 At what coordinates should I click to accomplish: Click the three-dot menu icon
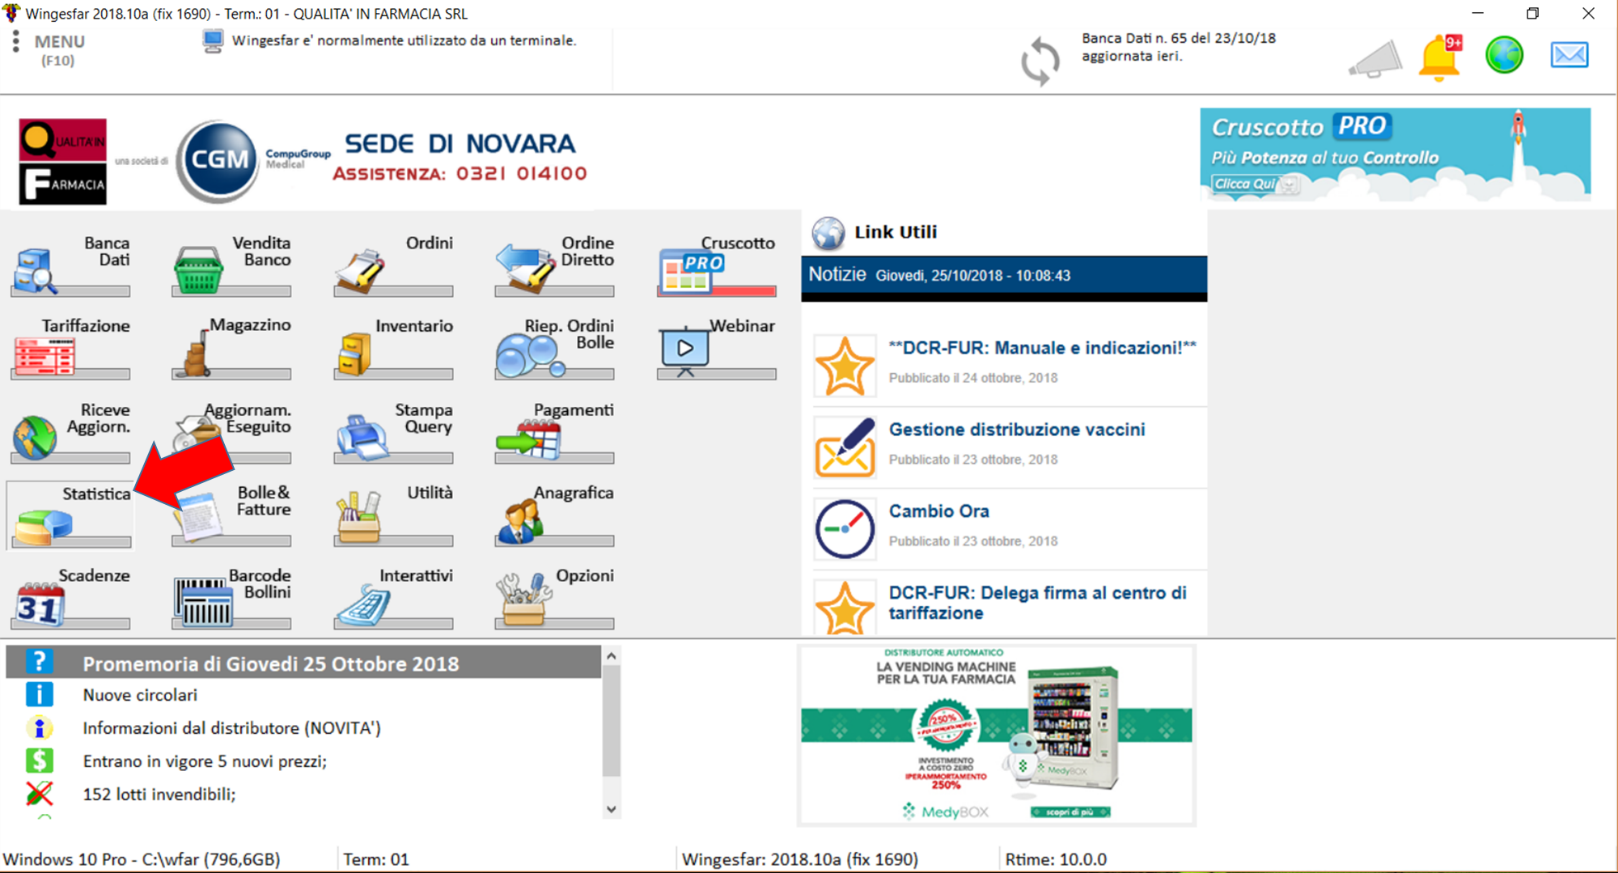click(16, 42)
